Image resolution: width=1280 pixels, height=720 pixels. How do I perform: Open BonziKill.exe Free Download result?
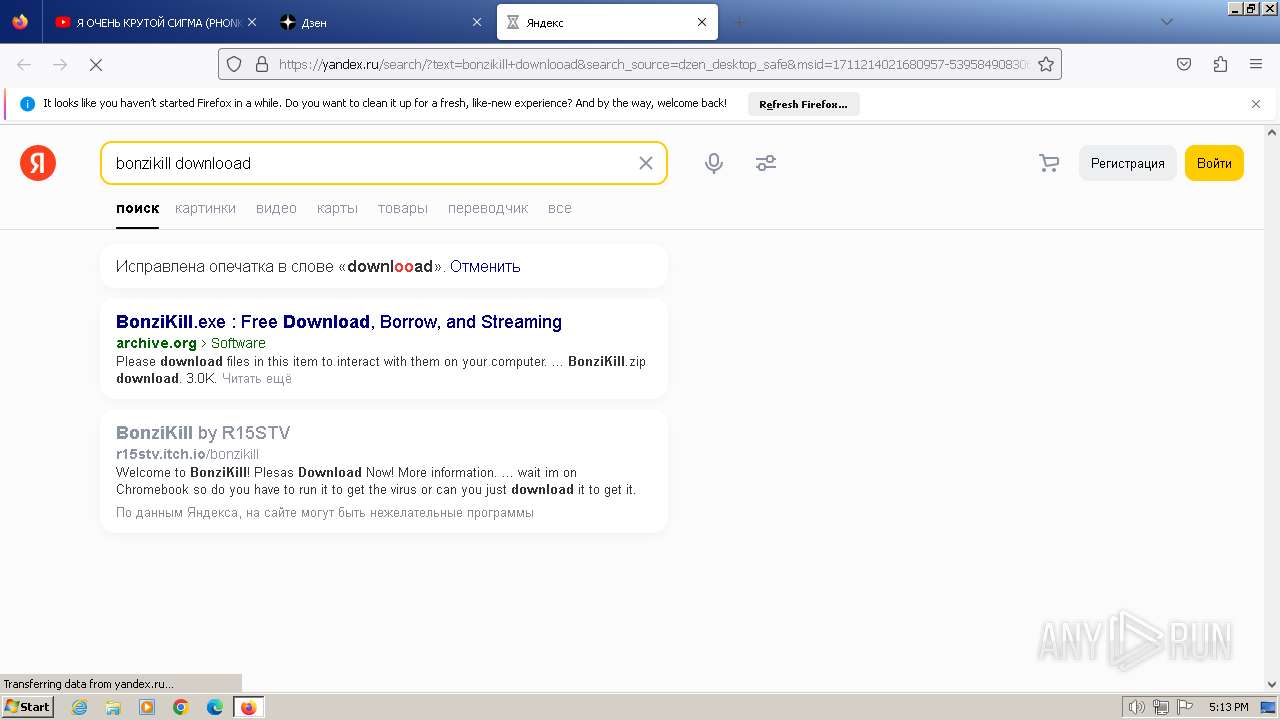pyautogui.click(x=339, y=322)
